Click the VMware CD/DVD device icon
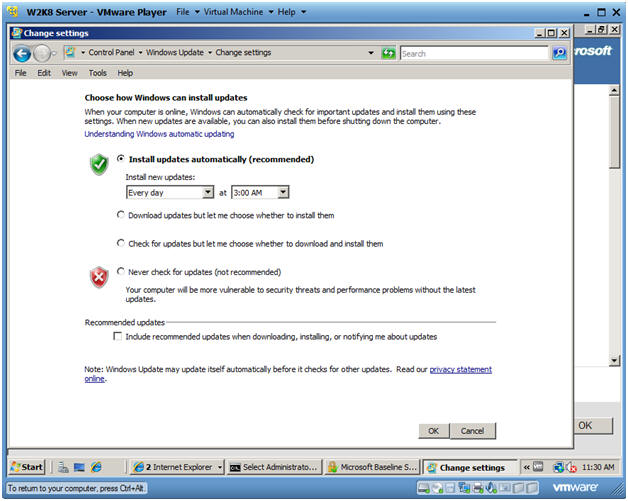Image resolution: width=628 pixels, height=501 pixels. click(x=438, y=488)
